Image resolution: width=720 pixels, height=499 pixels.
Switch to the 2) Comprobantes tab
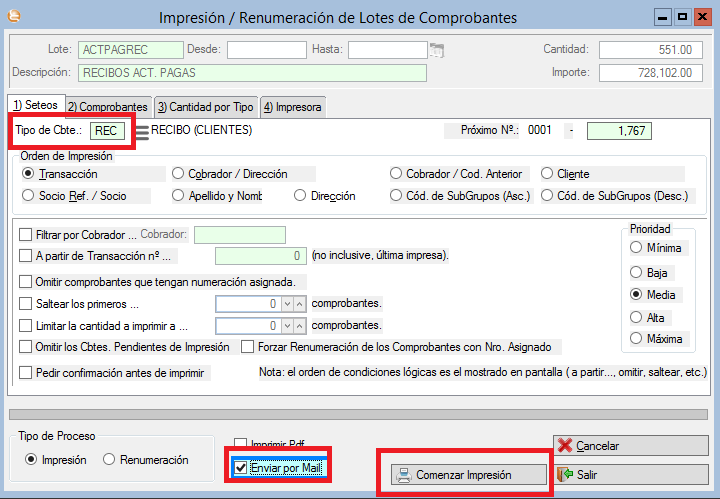click(x=107, y=107)
